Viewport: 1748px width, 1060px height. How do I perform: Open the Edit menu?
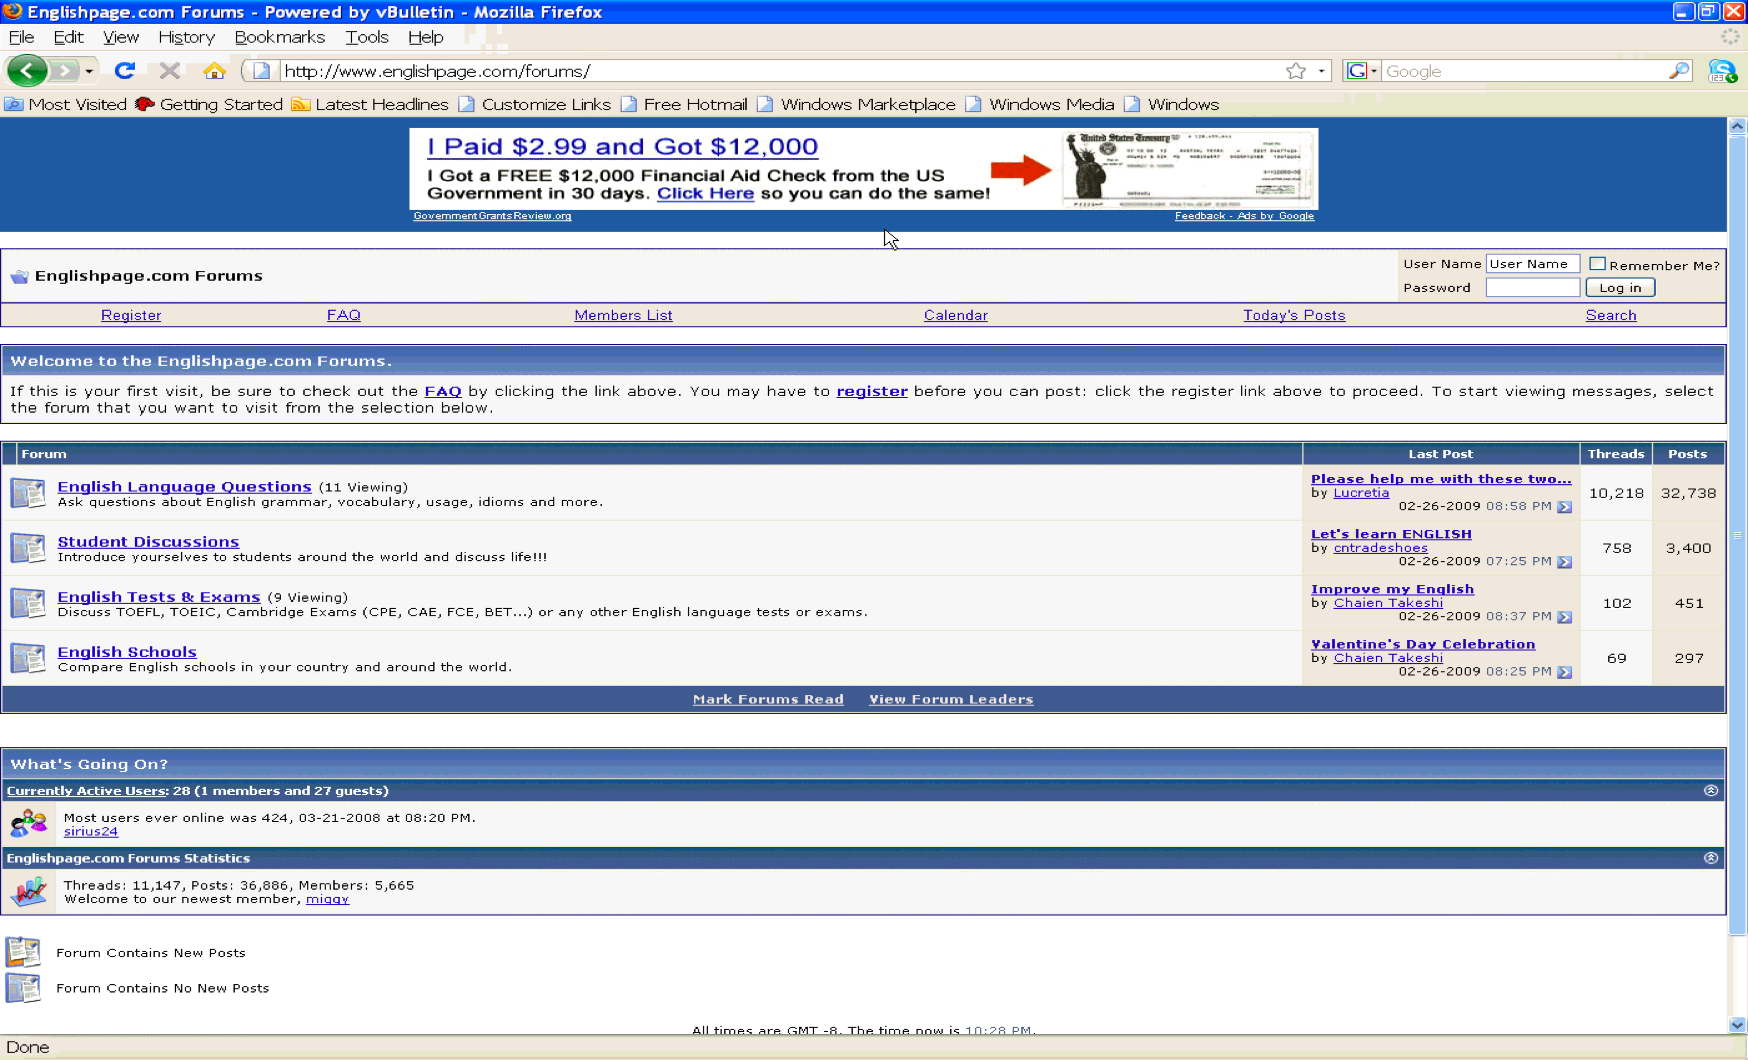[x=68, y=37]
